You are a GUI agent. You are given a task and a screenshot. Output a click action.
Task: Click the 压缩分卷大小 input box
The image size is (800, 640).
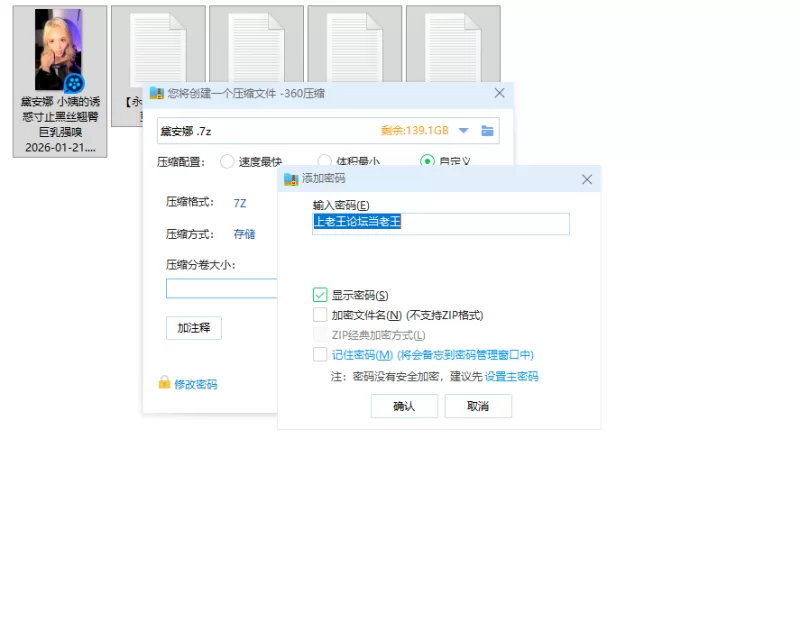click(x=221, y=288)
